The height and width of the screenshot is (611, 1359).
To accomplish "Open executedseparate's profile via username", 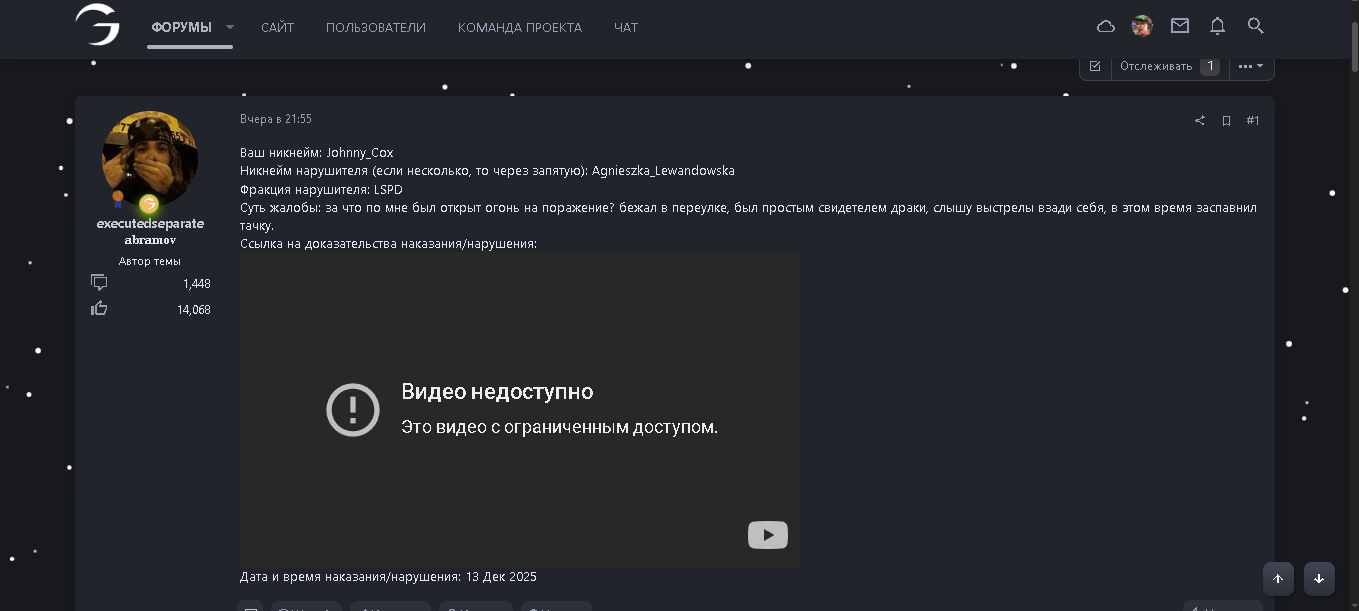I will click(150, 224).
